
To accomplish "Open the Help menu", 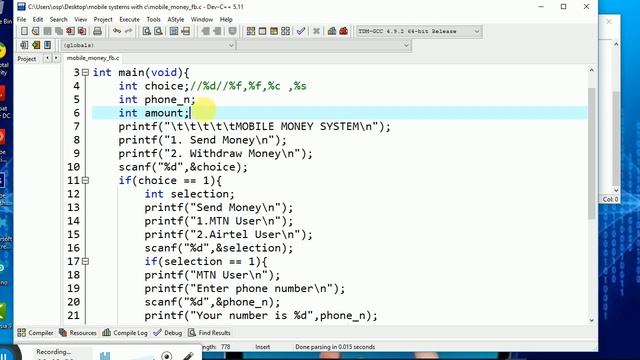I will [226, 19].
